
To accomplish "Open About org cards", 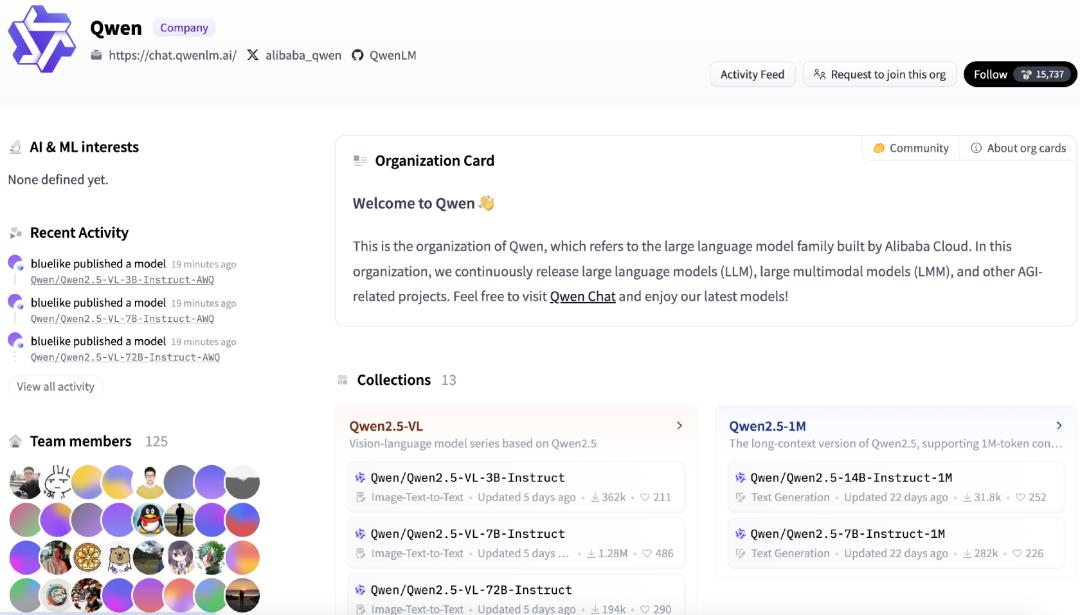I will pyautogui.click(x=1018, y=148).
